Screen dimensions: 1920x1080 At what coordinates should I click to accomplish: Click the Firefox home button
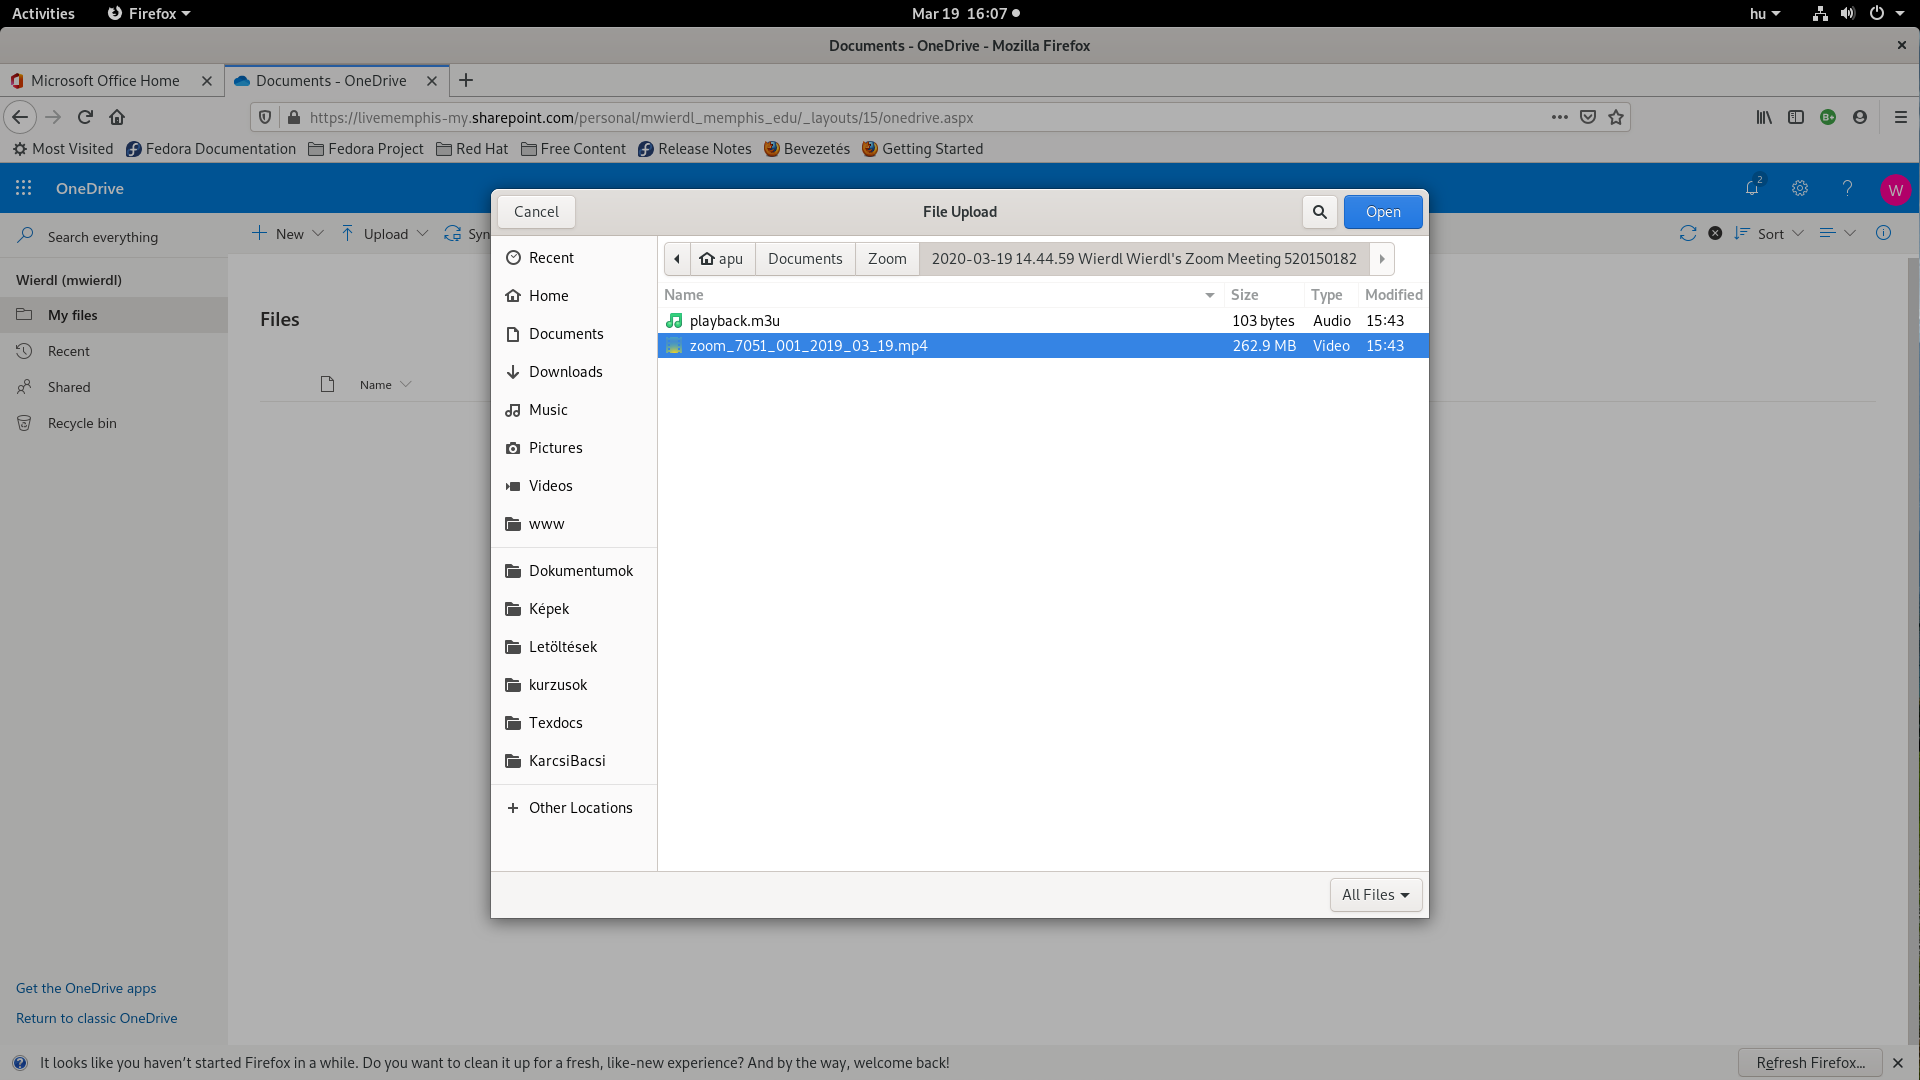[x=117, y=117]
